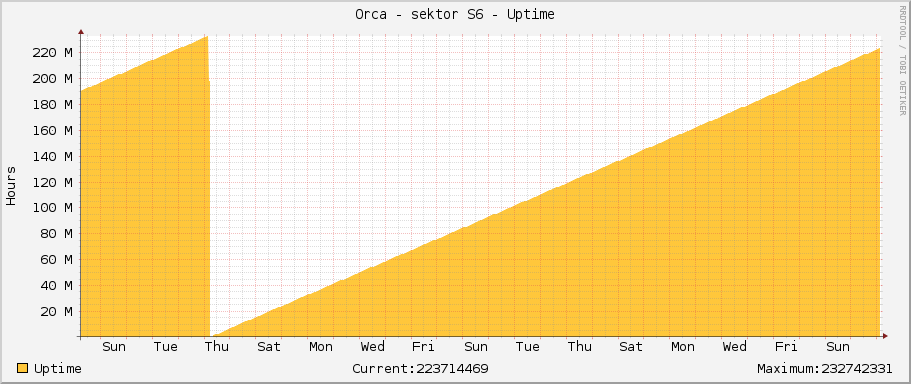Screen dimensions: 911x384
Task: Click the Current:223714469 value
Action: tap(420, 369)
